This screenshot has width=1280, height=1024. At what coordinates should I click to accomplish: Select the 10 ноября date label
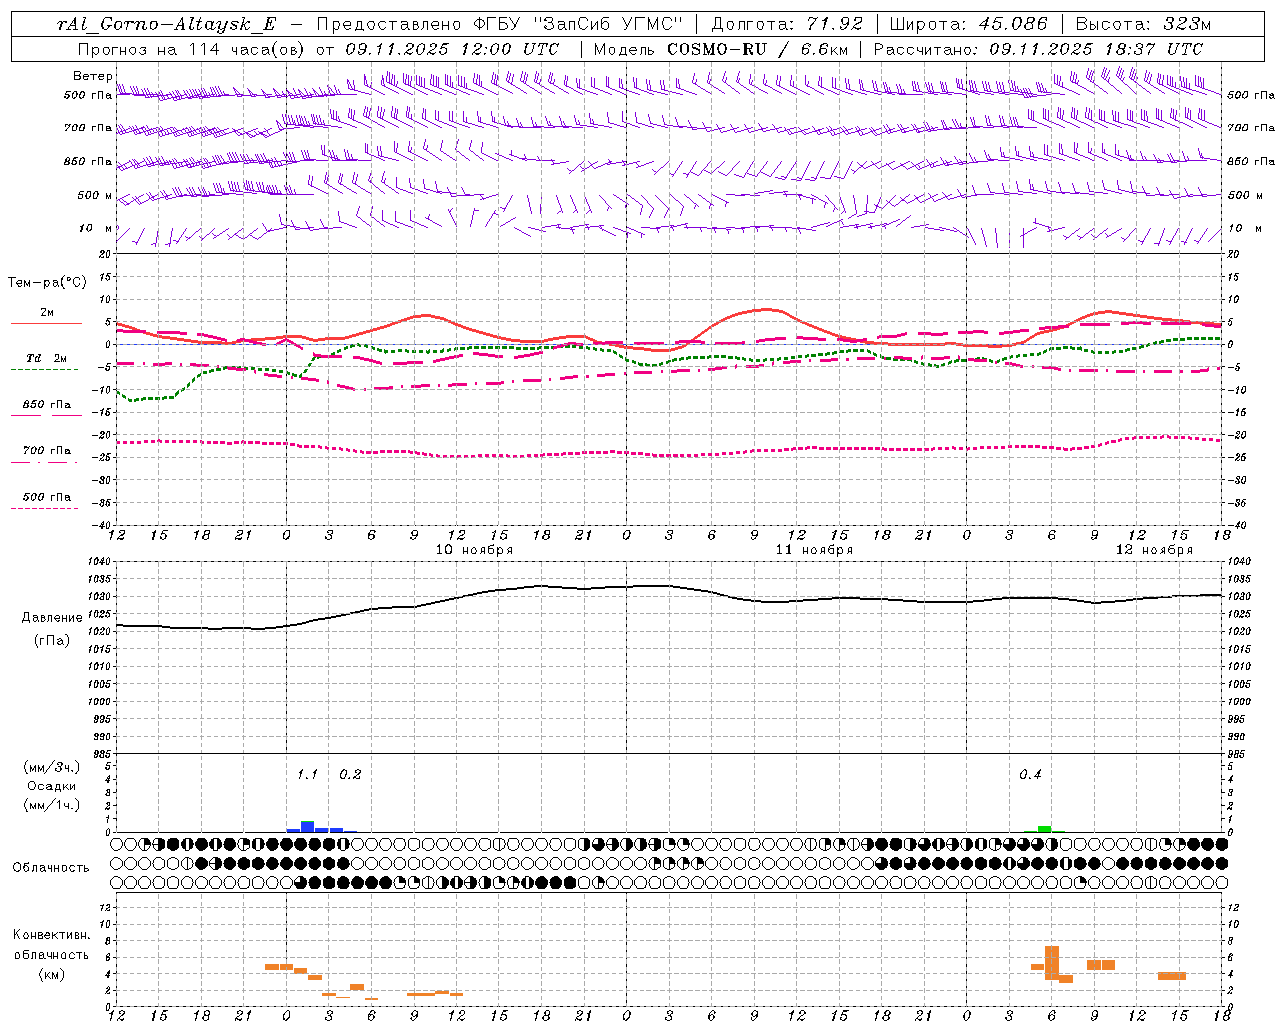tap(474, 549)
